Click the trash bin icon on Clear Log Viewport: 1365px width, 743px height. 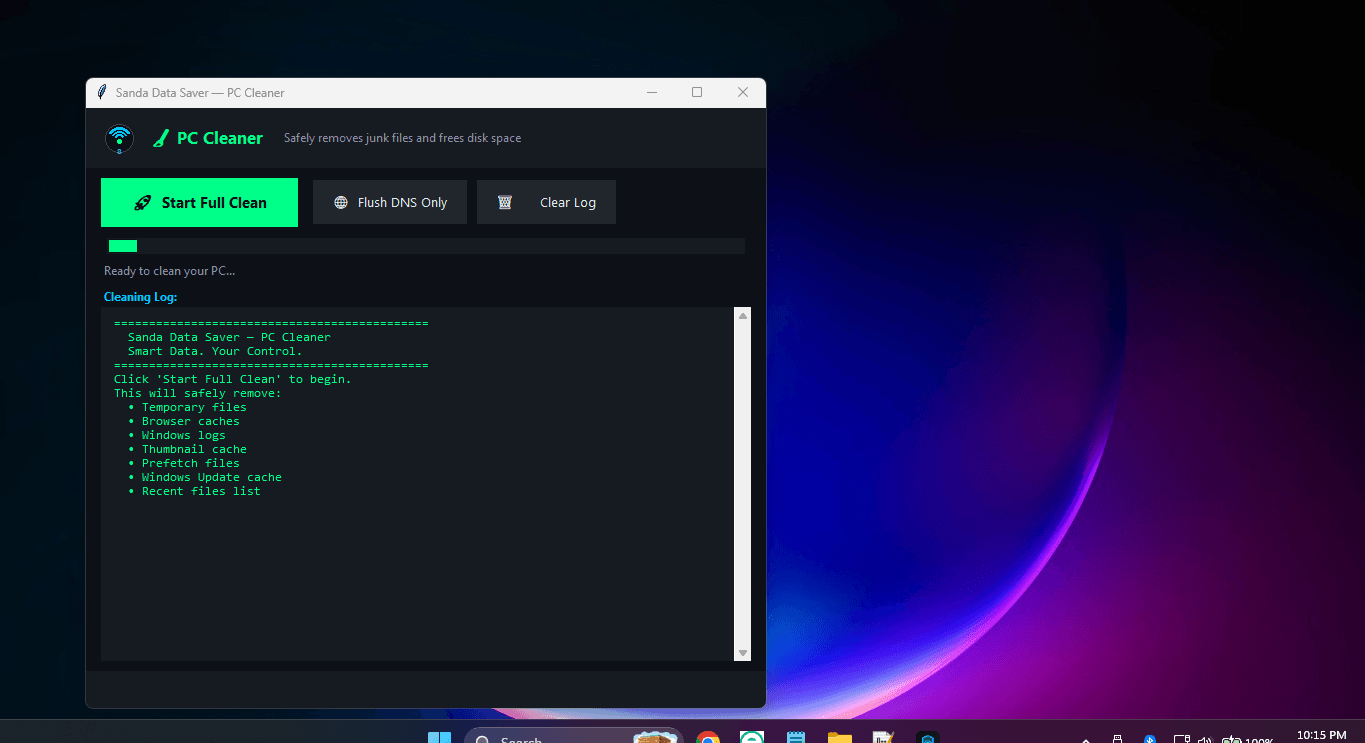tap(505, 202)
